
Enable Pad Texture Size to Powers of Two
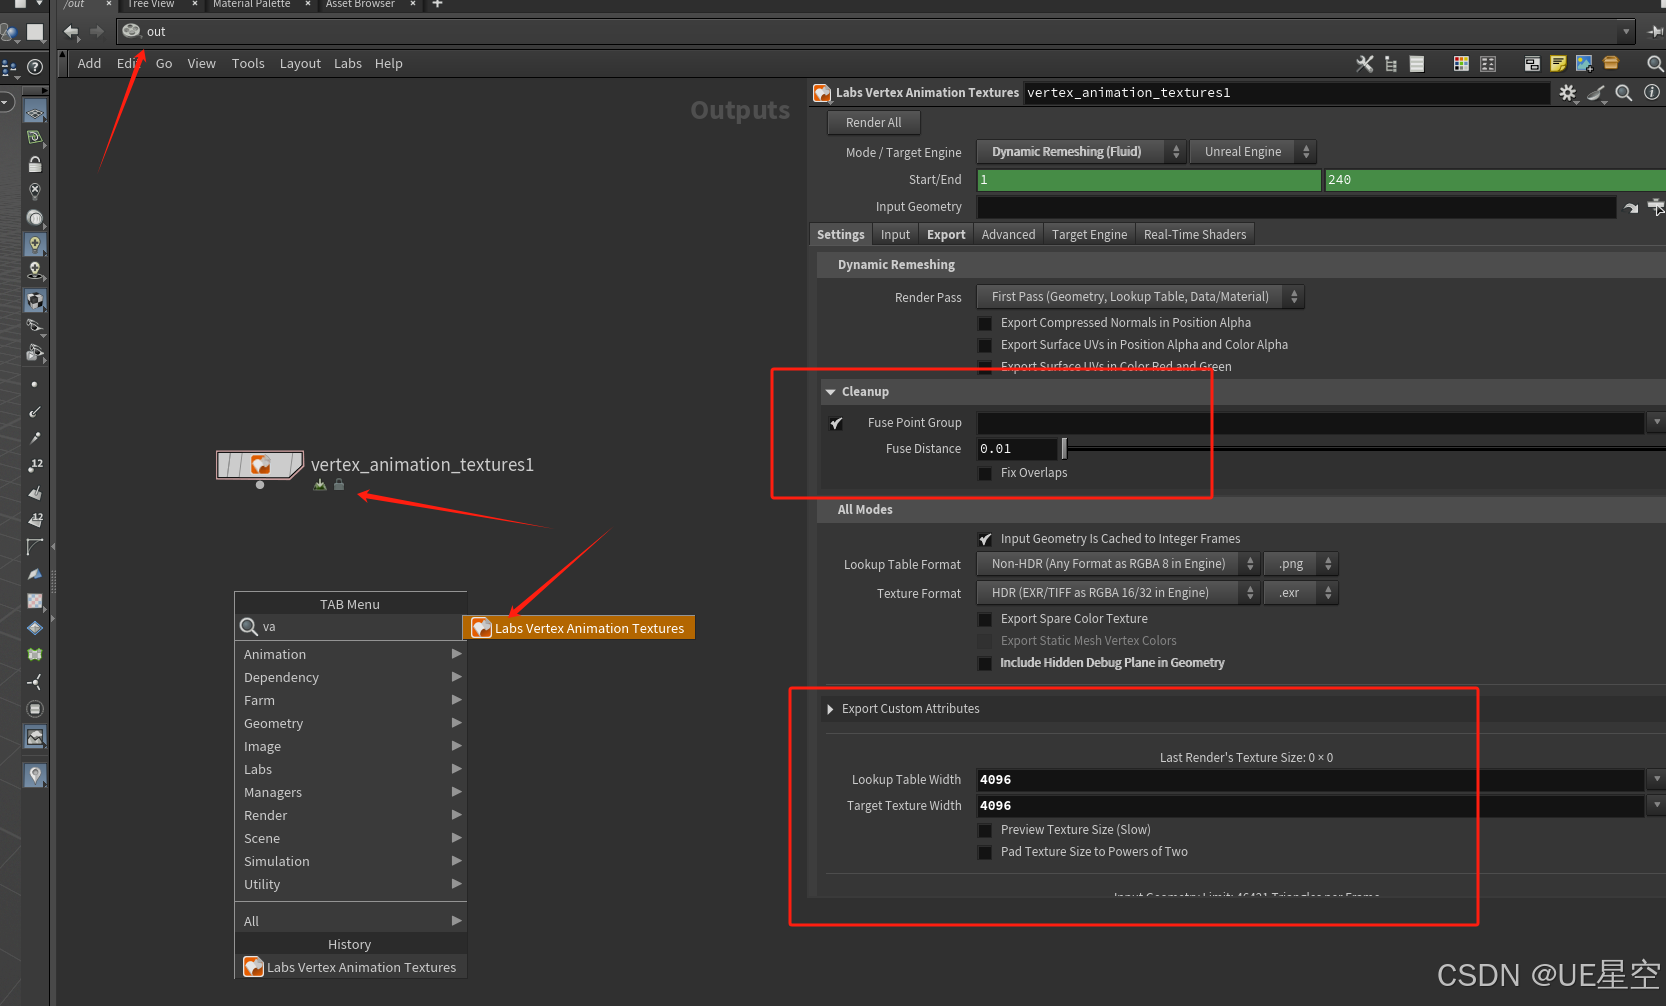985,852
